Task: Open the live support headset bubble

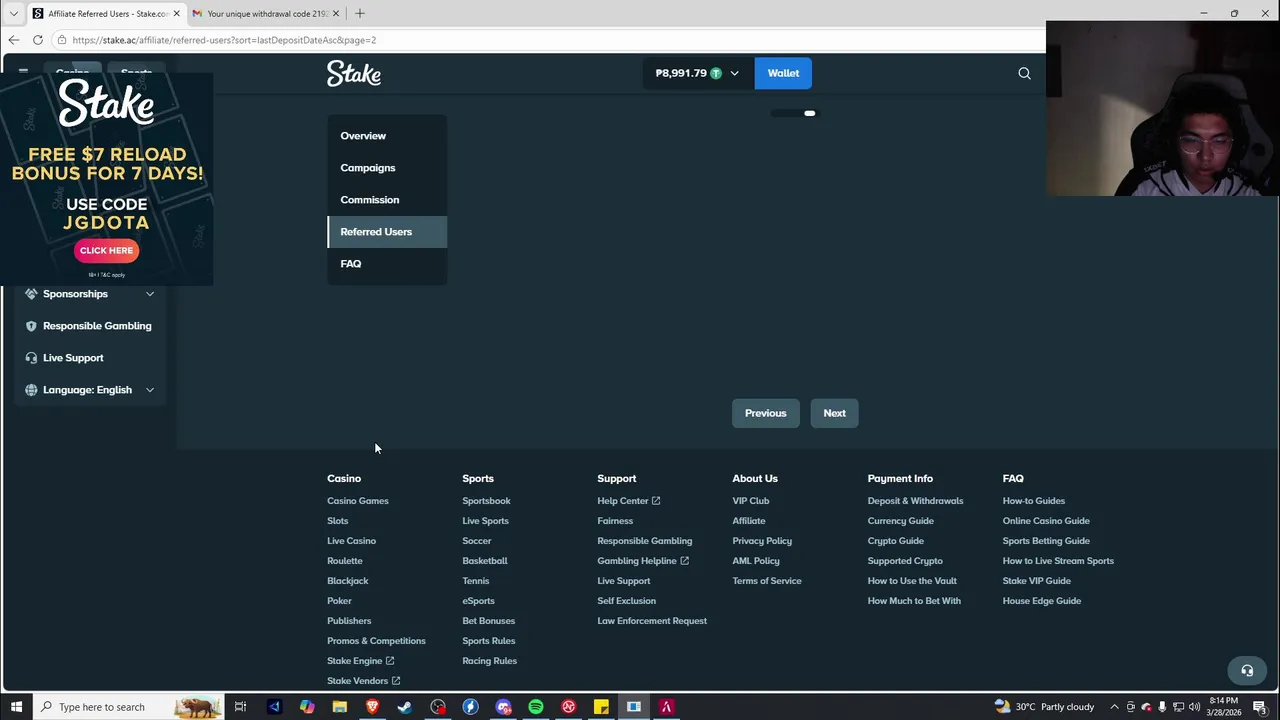Action: [x=1247, y=671]
